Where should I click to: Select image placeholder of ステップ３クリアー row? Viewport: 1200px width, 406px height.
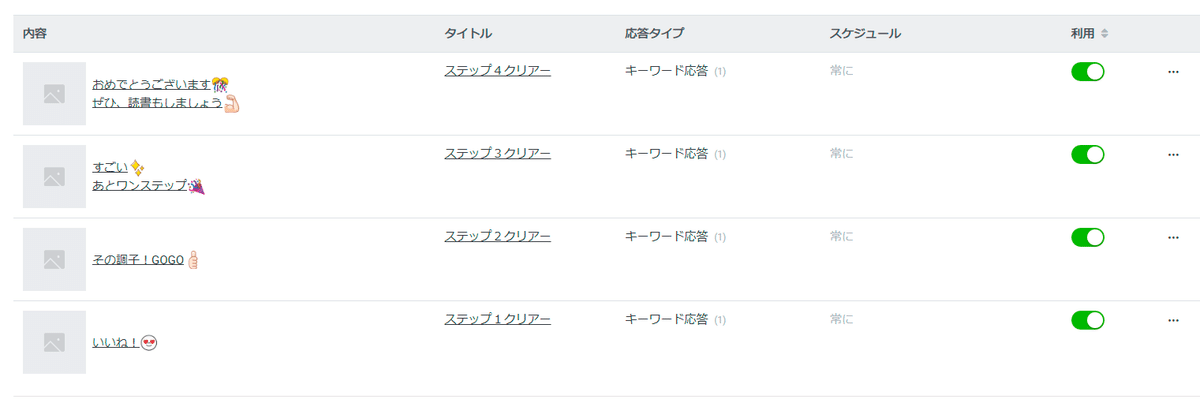pyautogui.click(x=54, y=177)
